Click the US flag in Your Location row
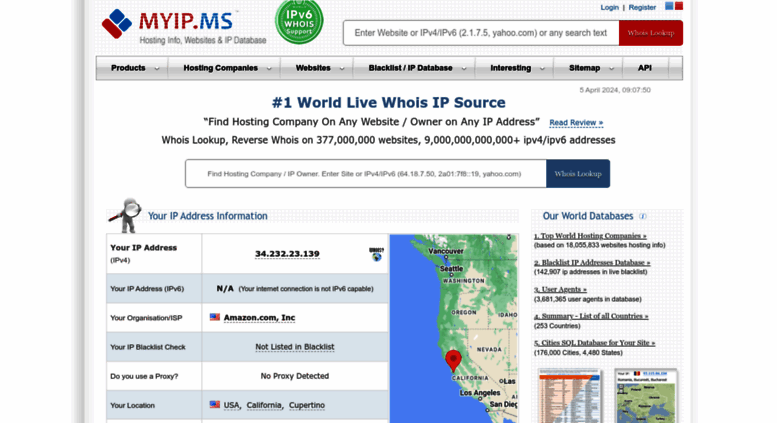777x423 pixels. point(215,405)
